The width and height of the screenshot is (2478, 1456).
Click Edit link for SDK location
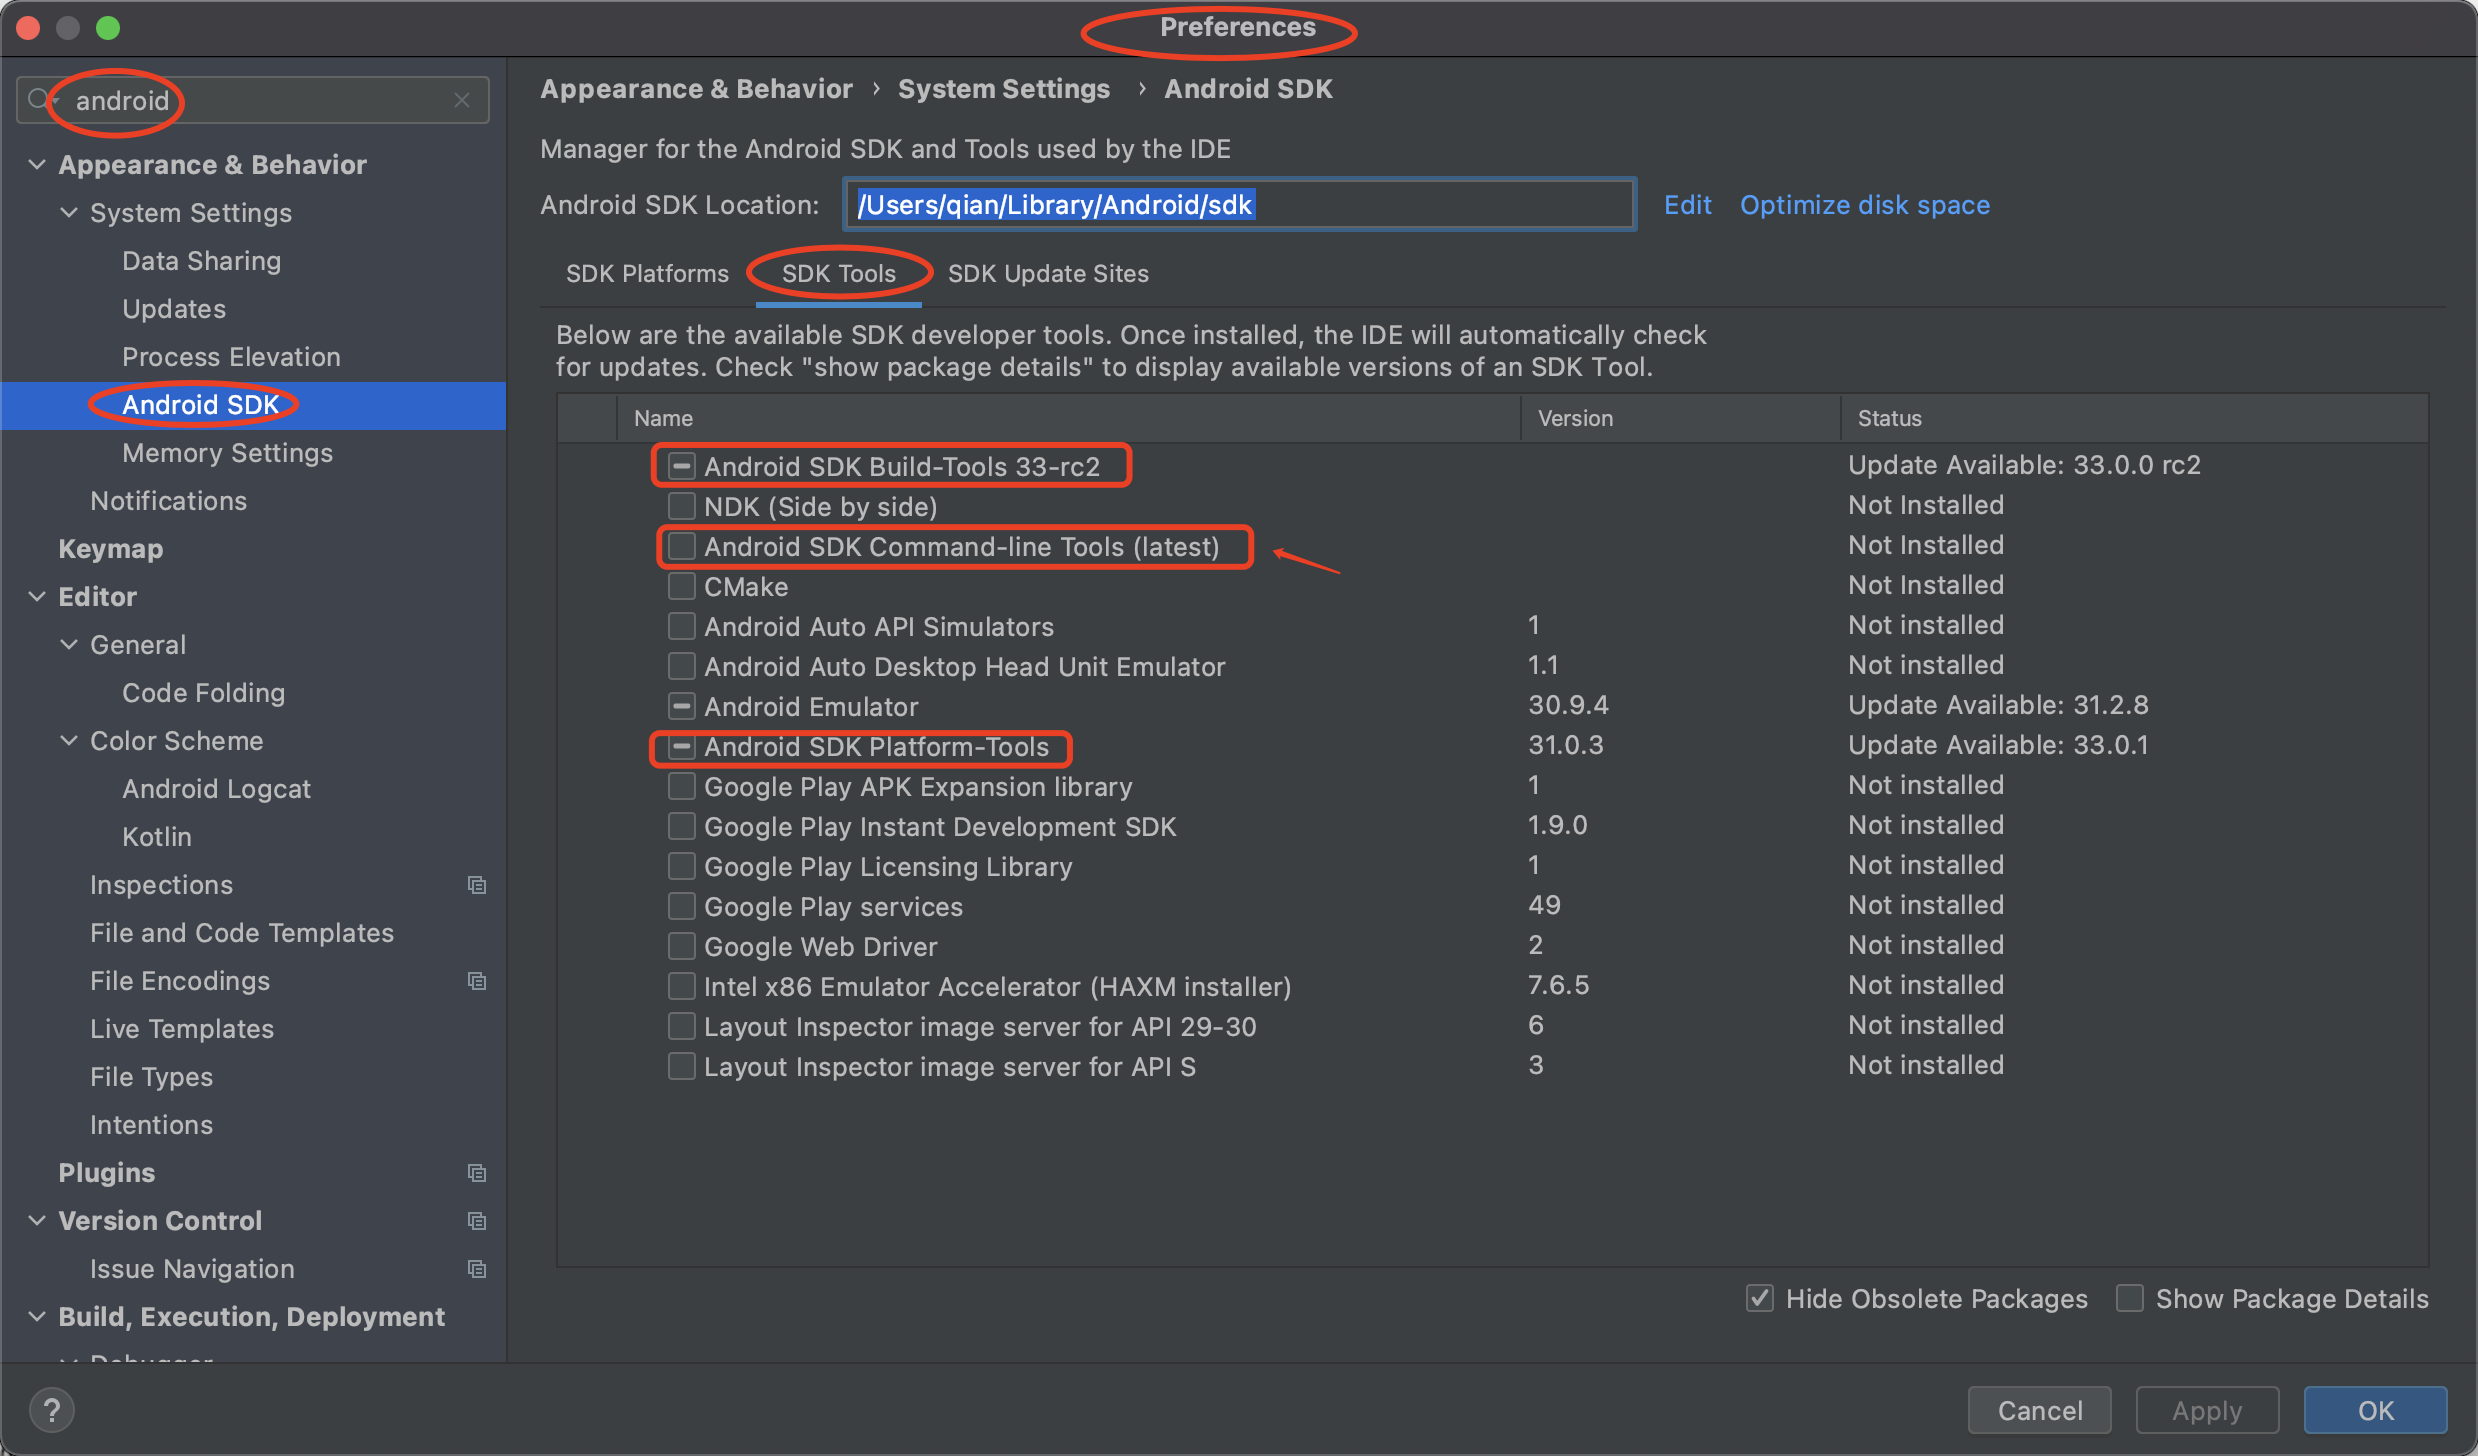(x=1687, y=205)
